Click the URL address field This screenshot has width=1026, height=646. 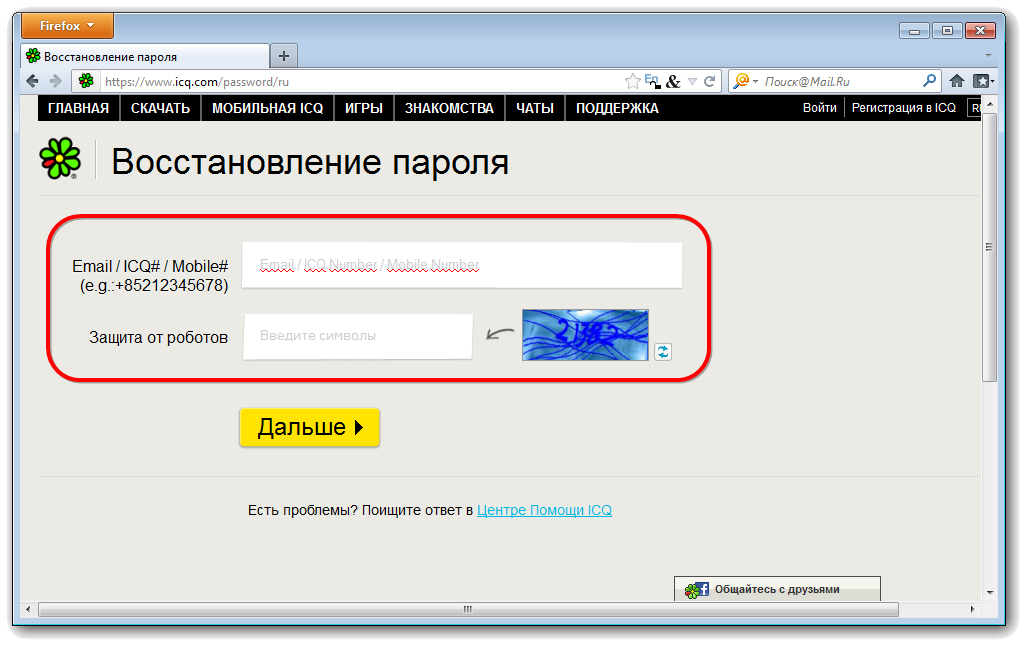pos(360,82)
